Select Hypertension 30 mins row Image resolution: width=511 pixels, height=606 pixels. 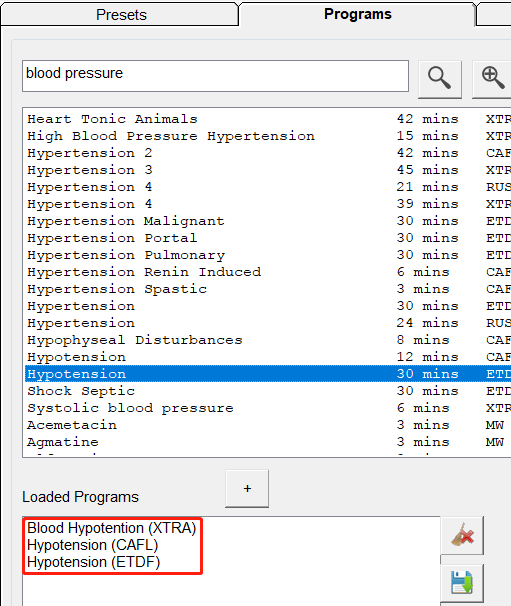(268, 306)
